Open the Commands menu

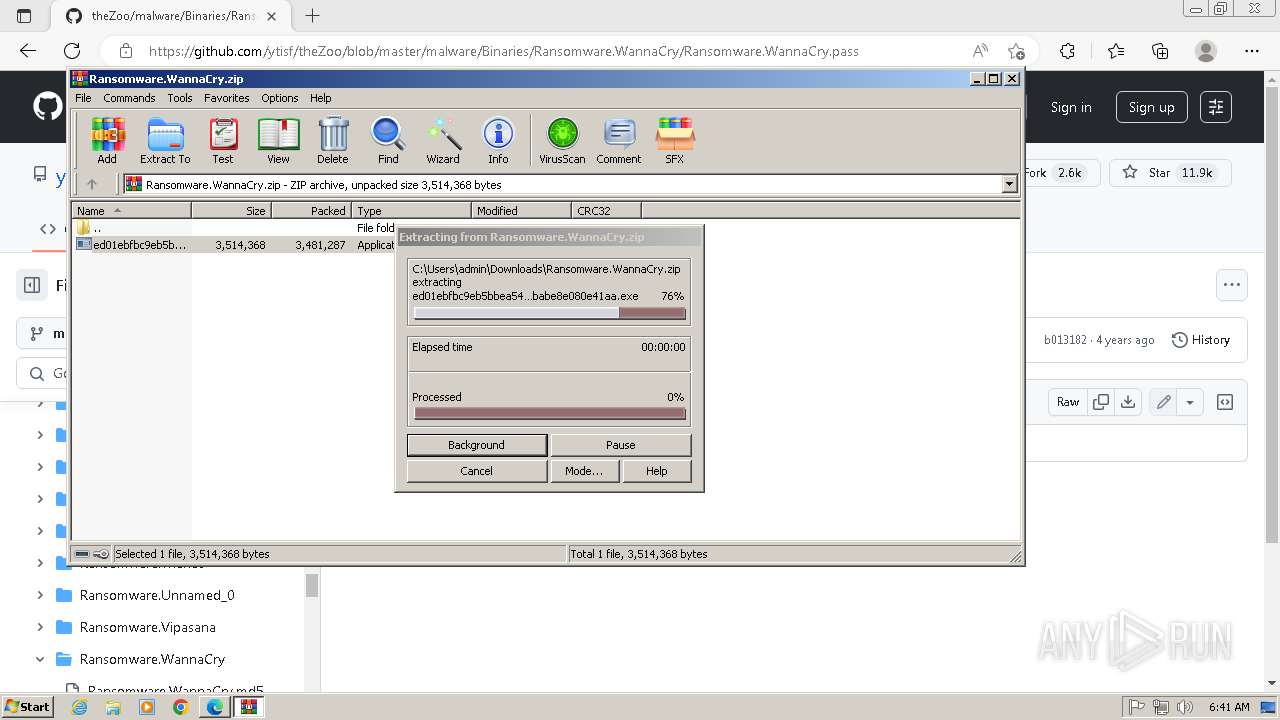click(129, 98)
